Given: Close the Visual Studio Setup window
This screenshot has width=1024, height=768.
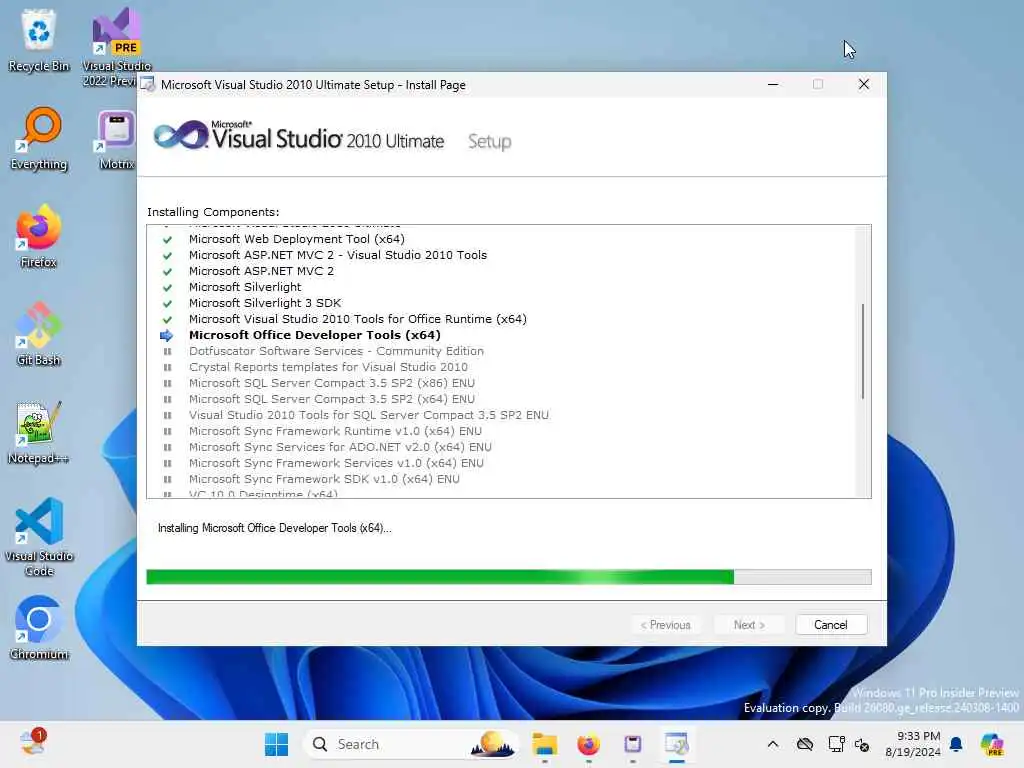Looking at the screenshot, I should tap(863, 84).
